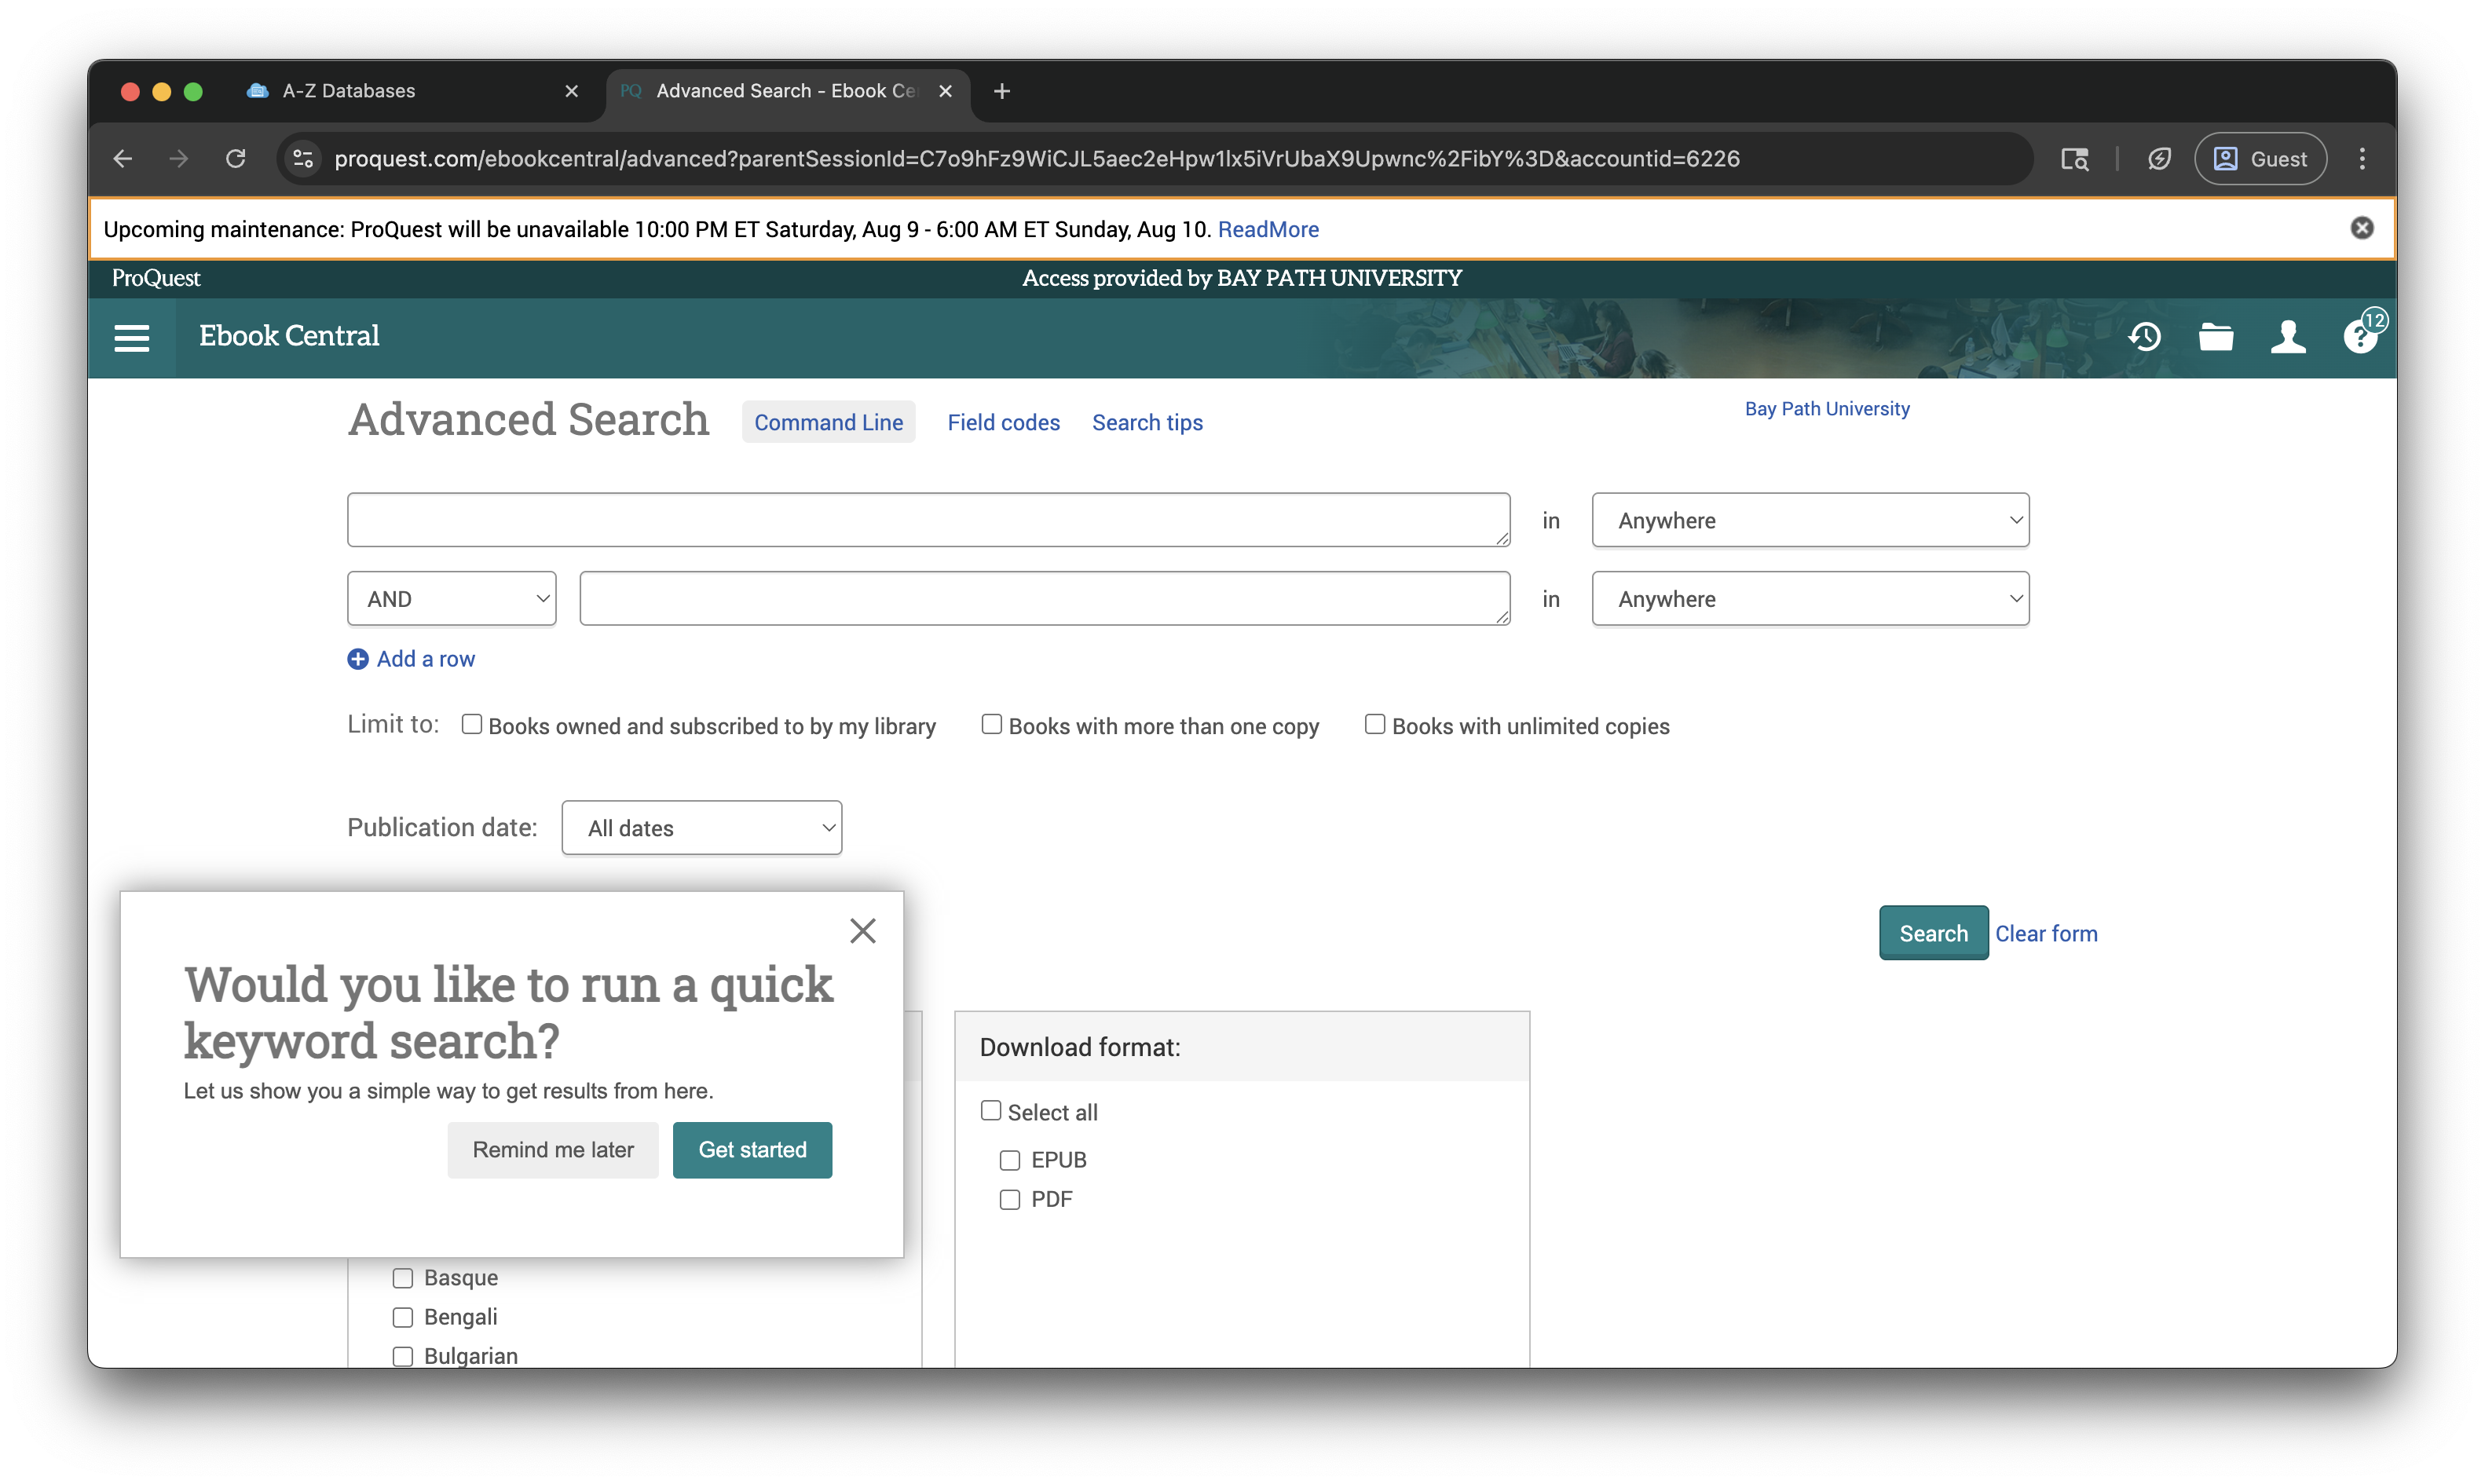The width and height of the screenshot is (2485, 1484).
Task: Enable Books with unlimited copies checkbox
Action: tap(1375, 725)
